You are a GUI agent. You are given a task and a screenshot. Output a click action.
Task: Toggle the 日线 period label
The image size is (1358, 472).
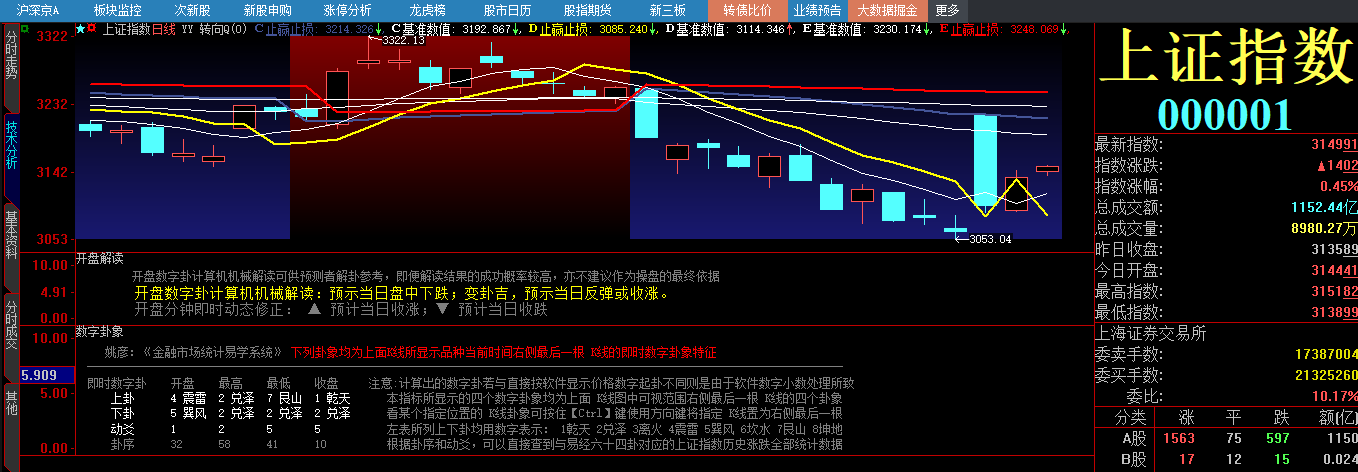[x=163, y=29]
